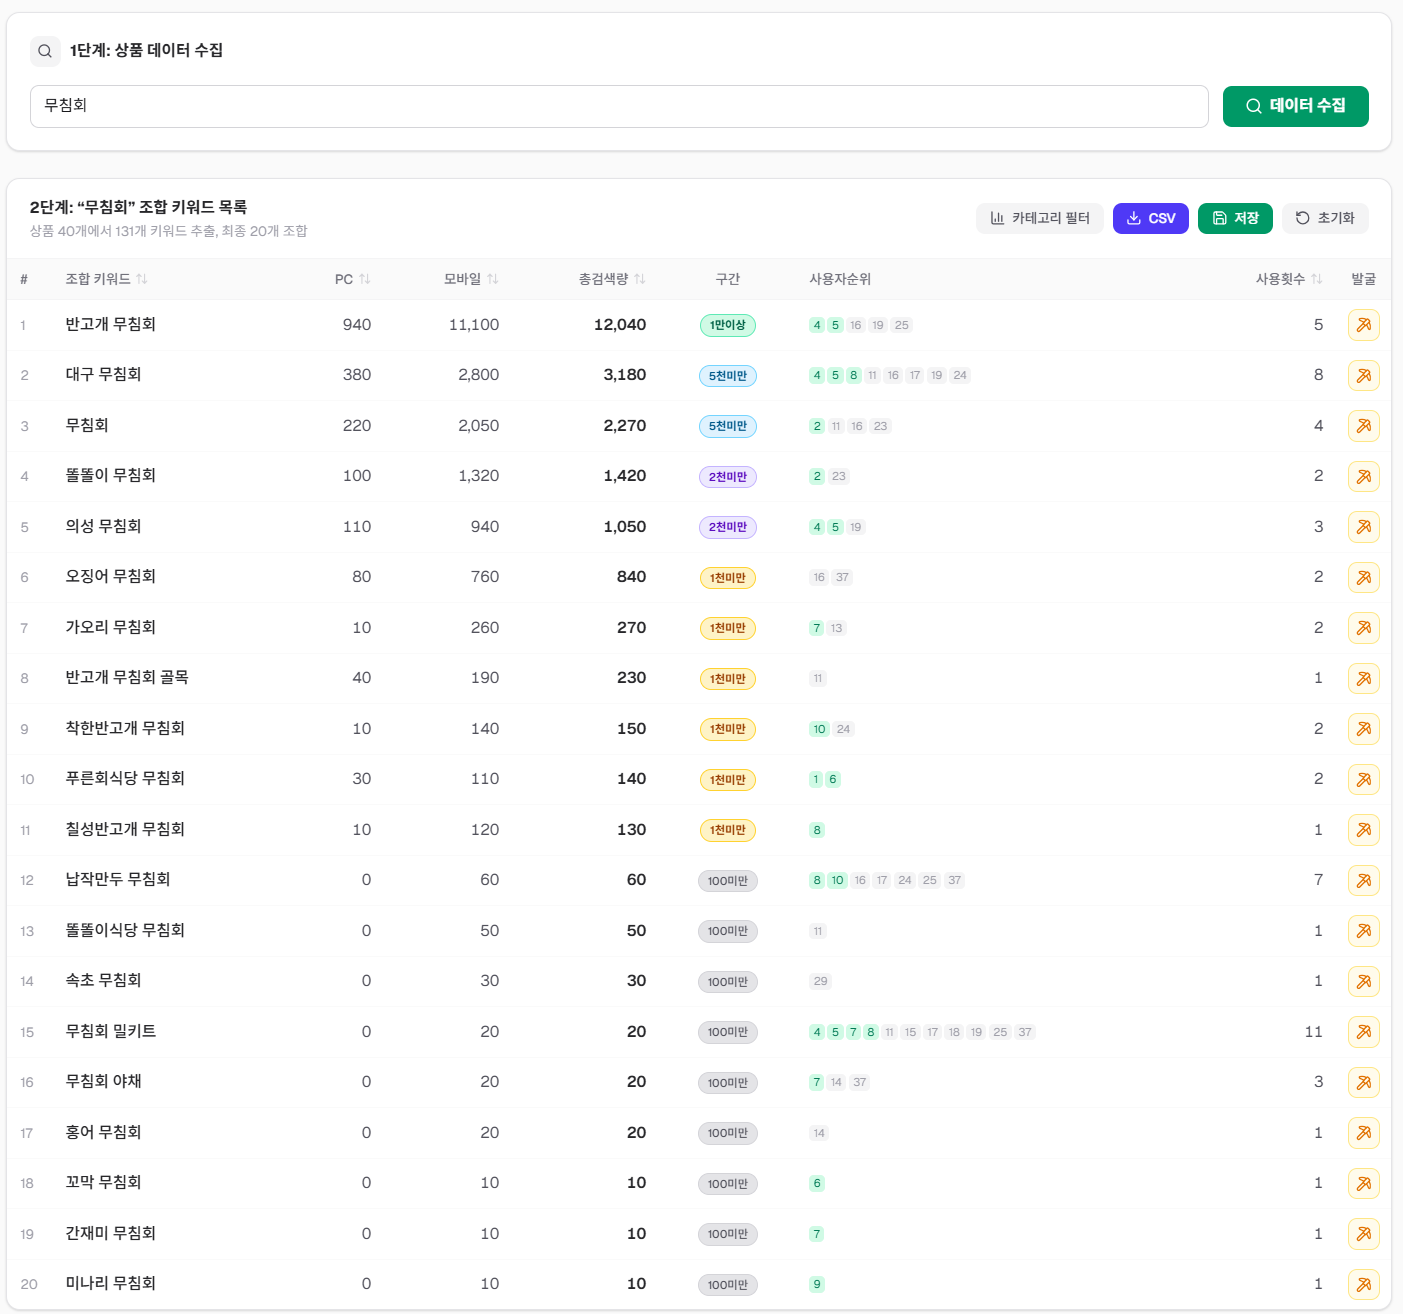Click the 발굴 icon for 칠성반고개 무침회
Screen dimensions: 1403x1314
pyautogui.click(x=1364, y=830)
